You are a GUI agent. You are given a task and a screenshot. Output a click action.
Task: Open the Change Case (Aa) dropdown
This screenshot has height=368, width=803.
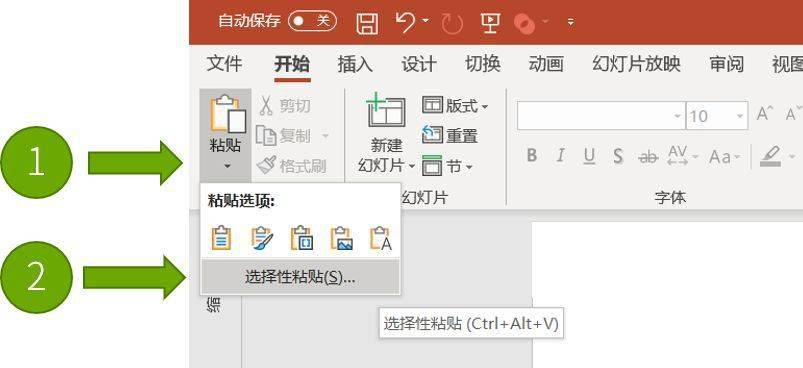[725, 157]
